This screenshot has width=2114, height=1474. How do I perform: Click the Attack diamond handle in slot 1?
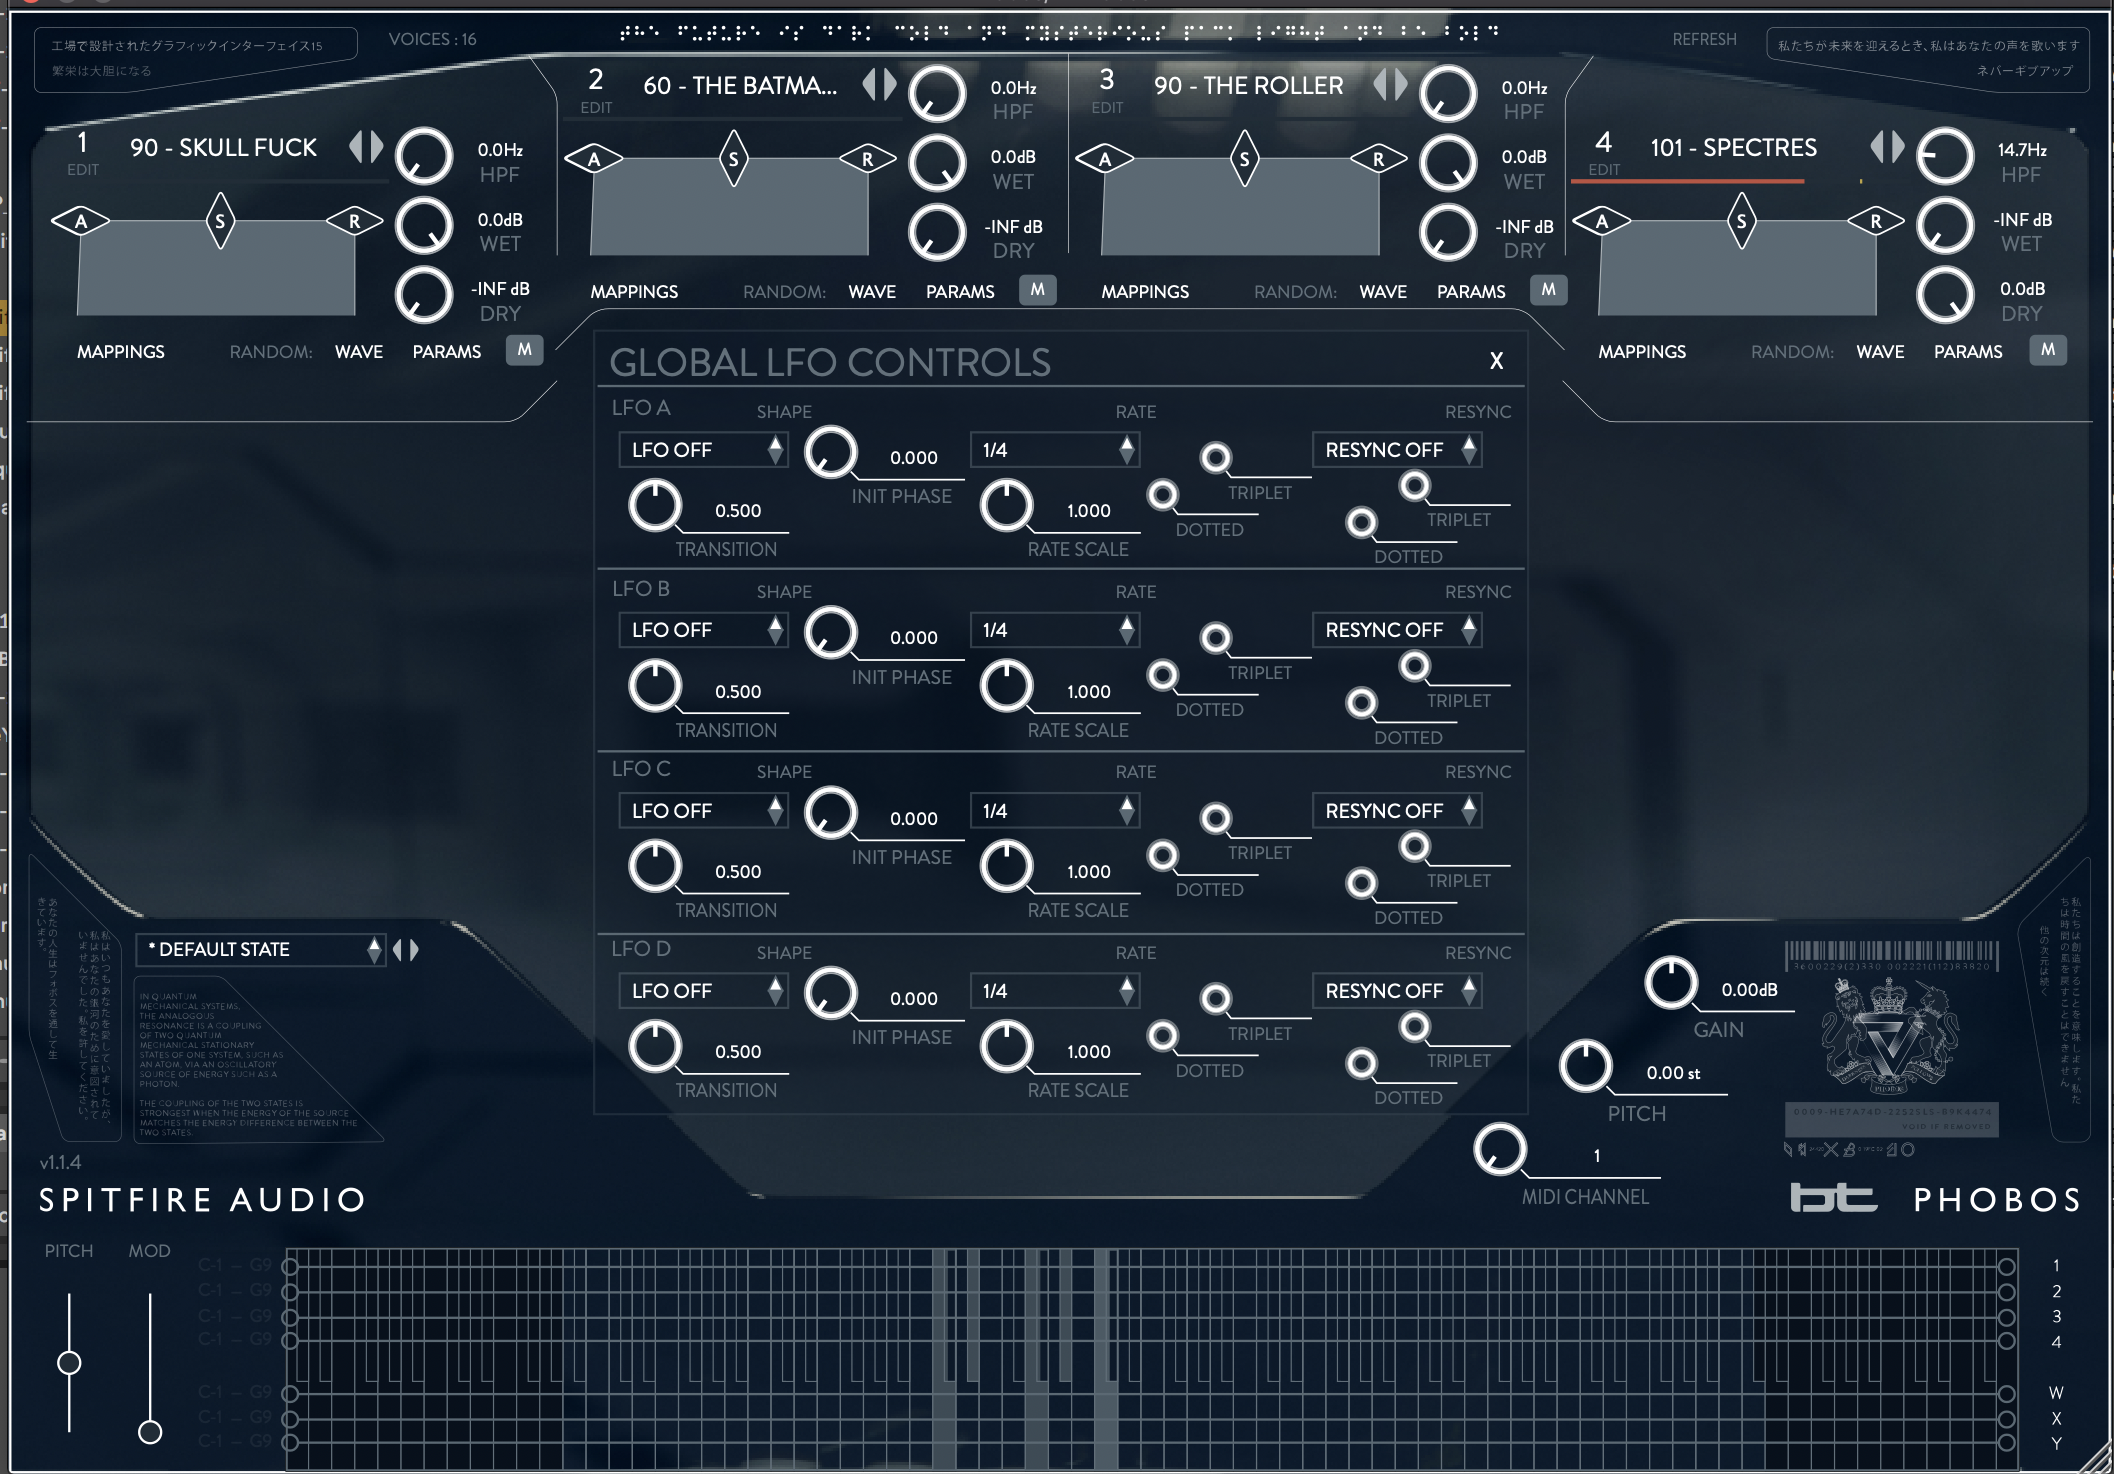tap(81, 221)
